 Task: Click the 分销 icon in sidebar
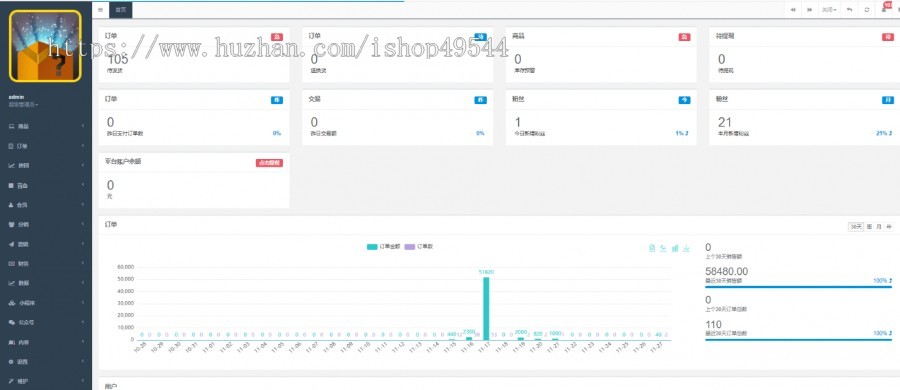[x=11, y=225]
